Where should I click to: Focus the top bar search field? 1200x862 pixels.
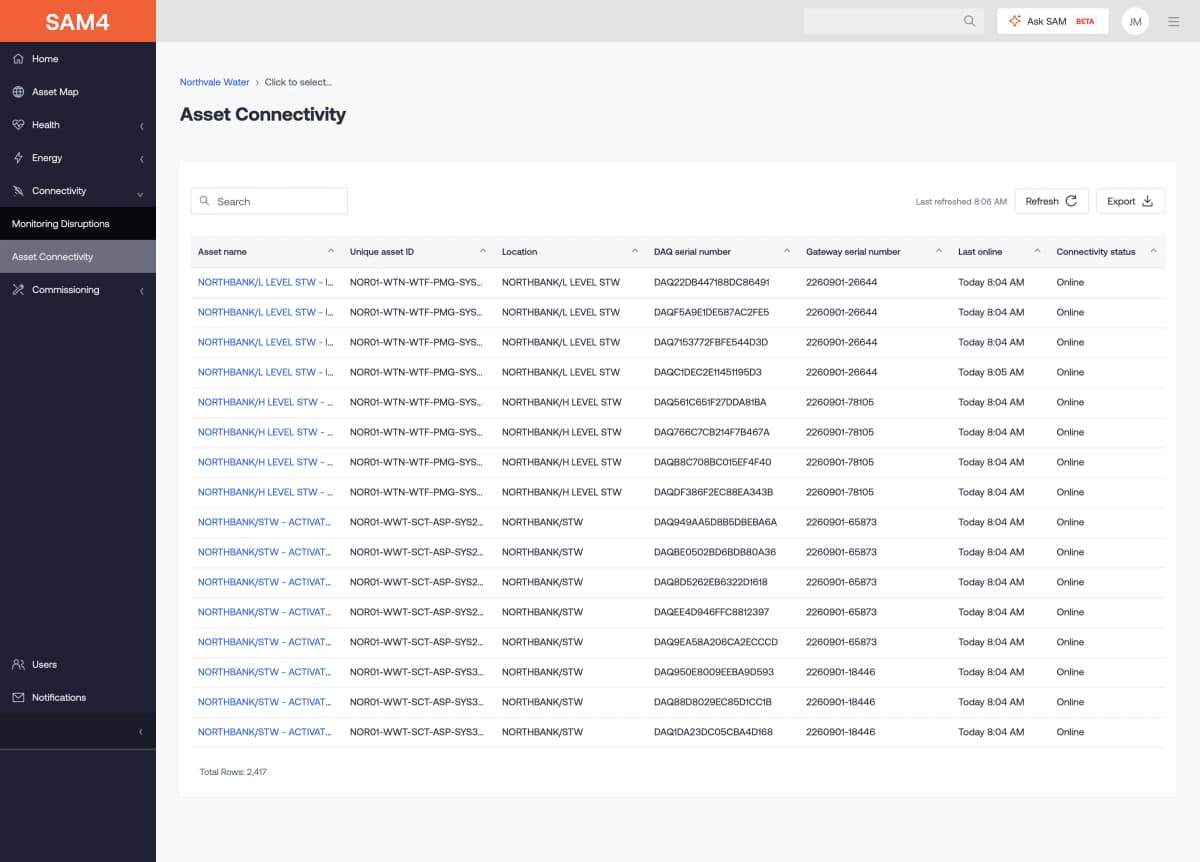click(x=894, y=21)
